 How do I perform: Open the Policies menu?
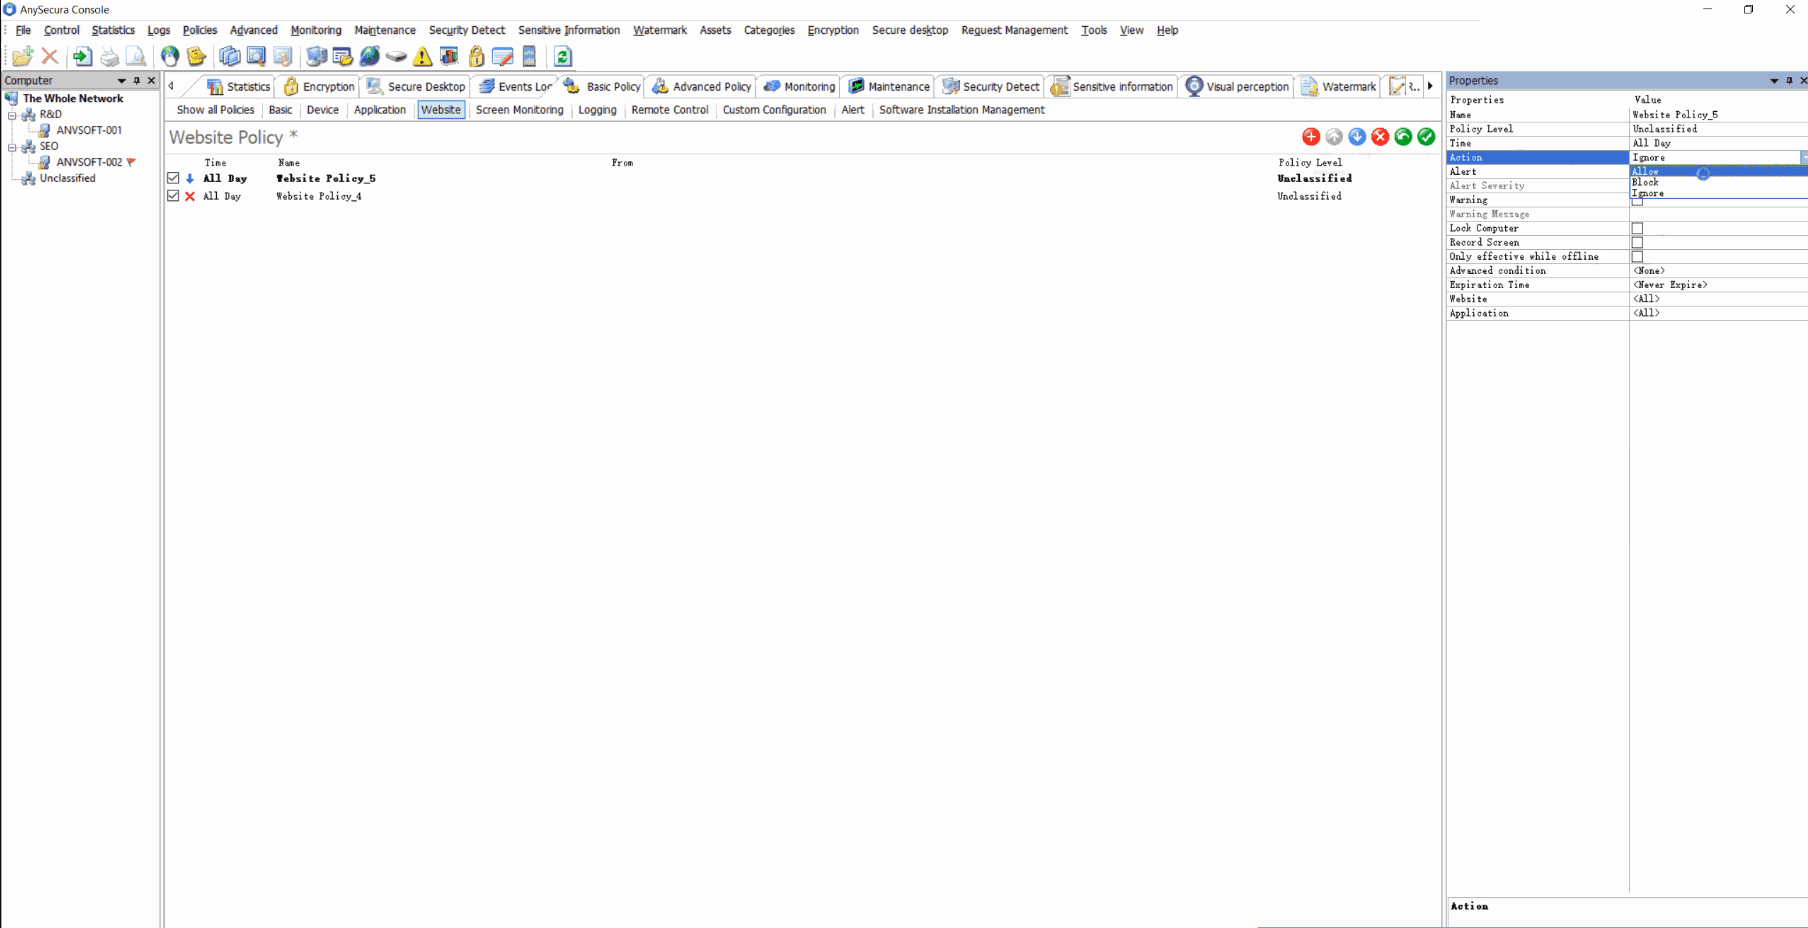coord(199,30)
